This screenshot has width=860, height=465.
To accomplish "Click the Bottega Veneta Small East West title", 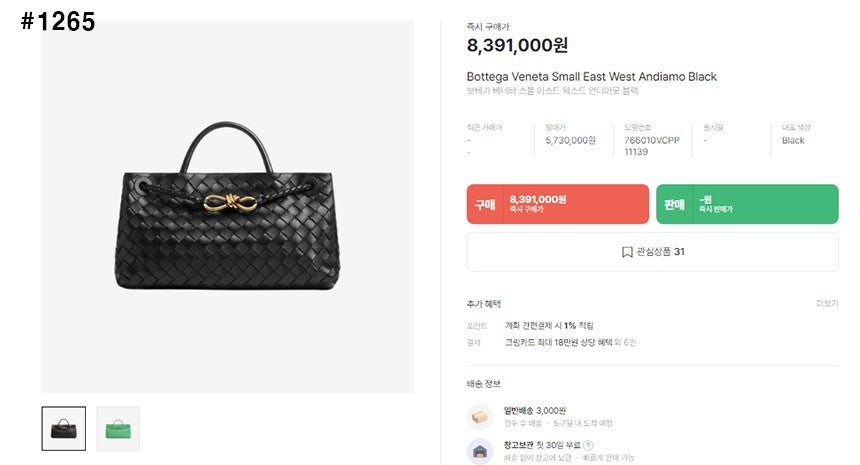I will [x=591, y=77].
